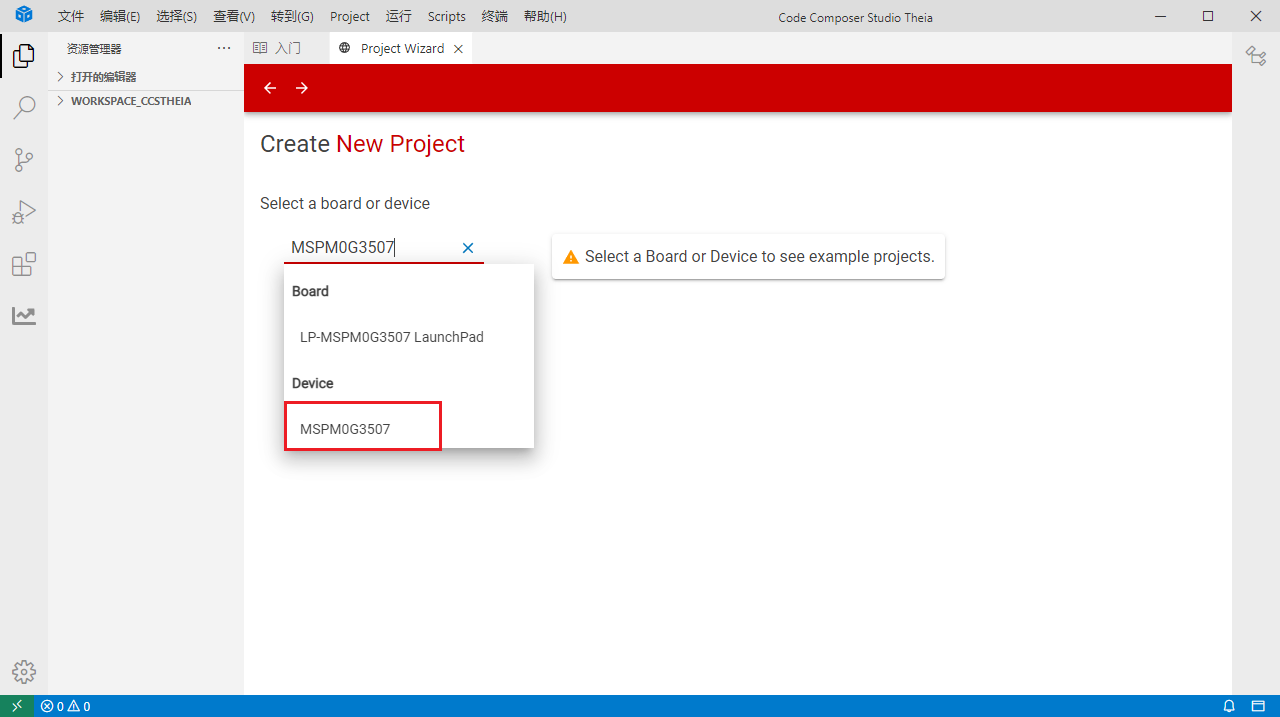The height and width of the screenshot is (717, 1280).
Task: Expand the WORKSPACE_CCSTHEIA folder
Action: (130, 101)
